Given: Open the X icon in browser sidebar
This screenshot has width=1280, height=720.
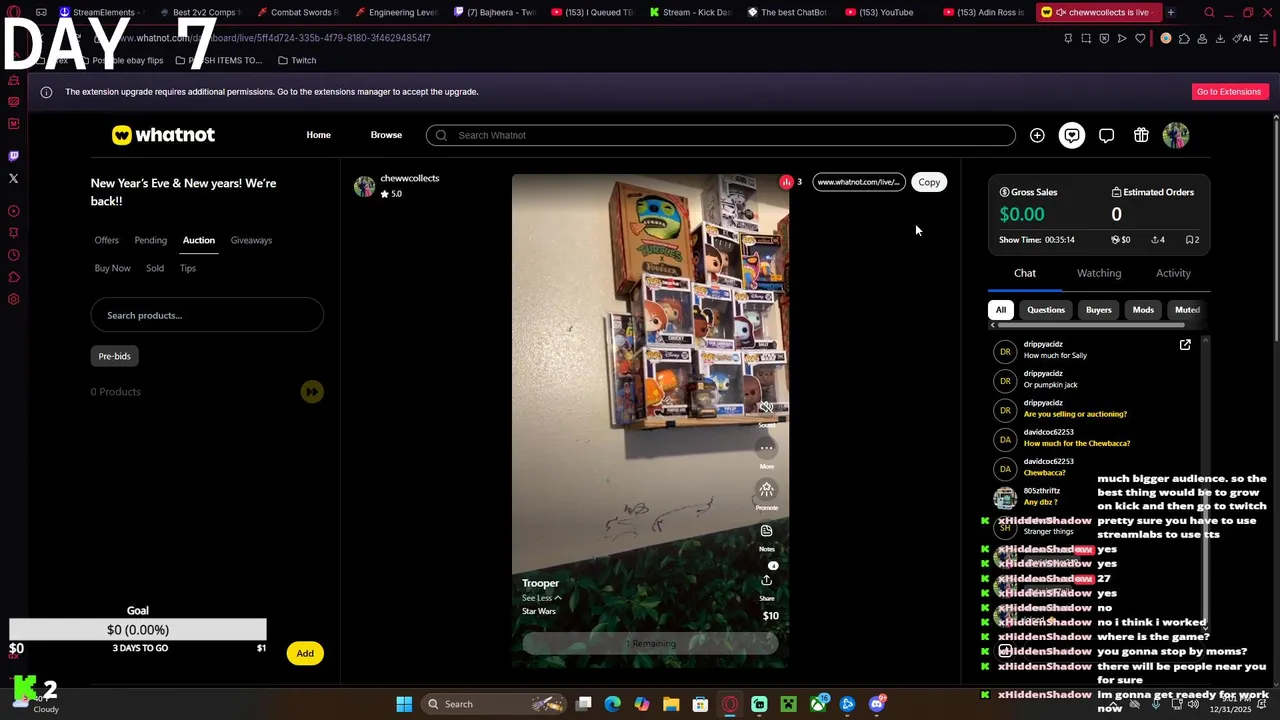Looking at the screenshot, I should (13, 178).
